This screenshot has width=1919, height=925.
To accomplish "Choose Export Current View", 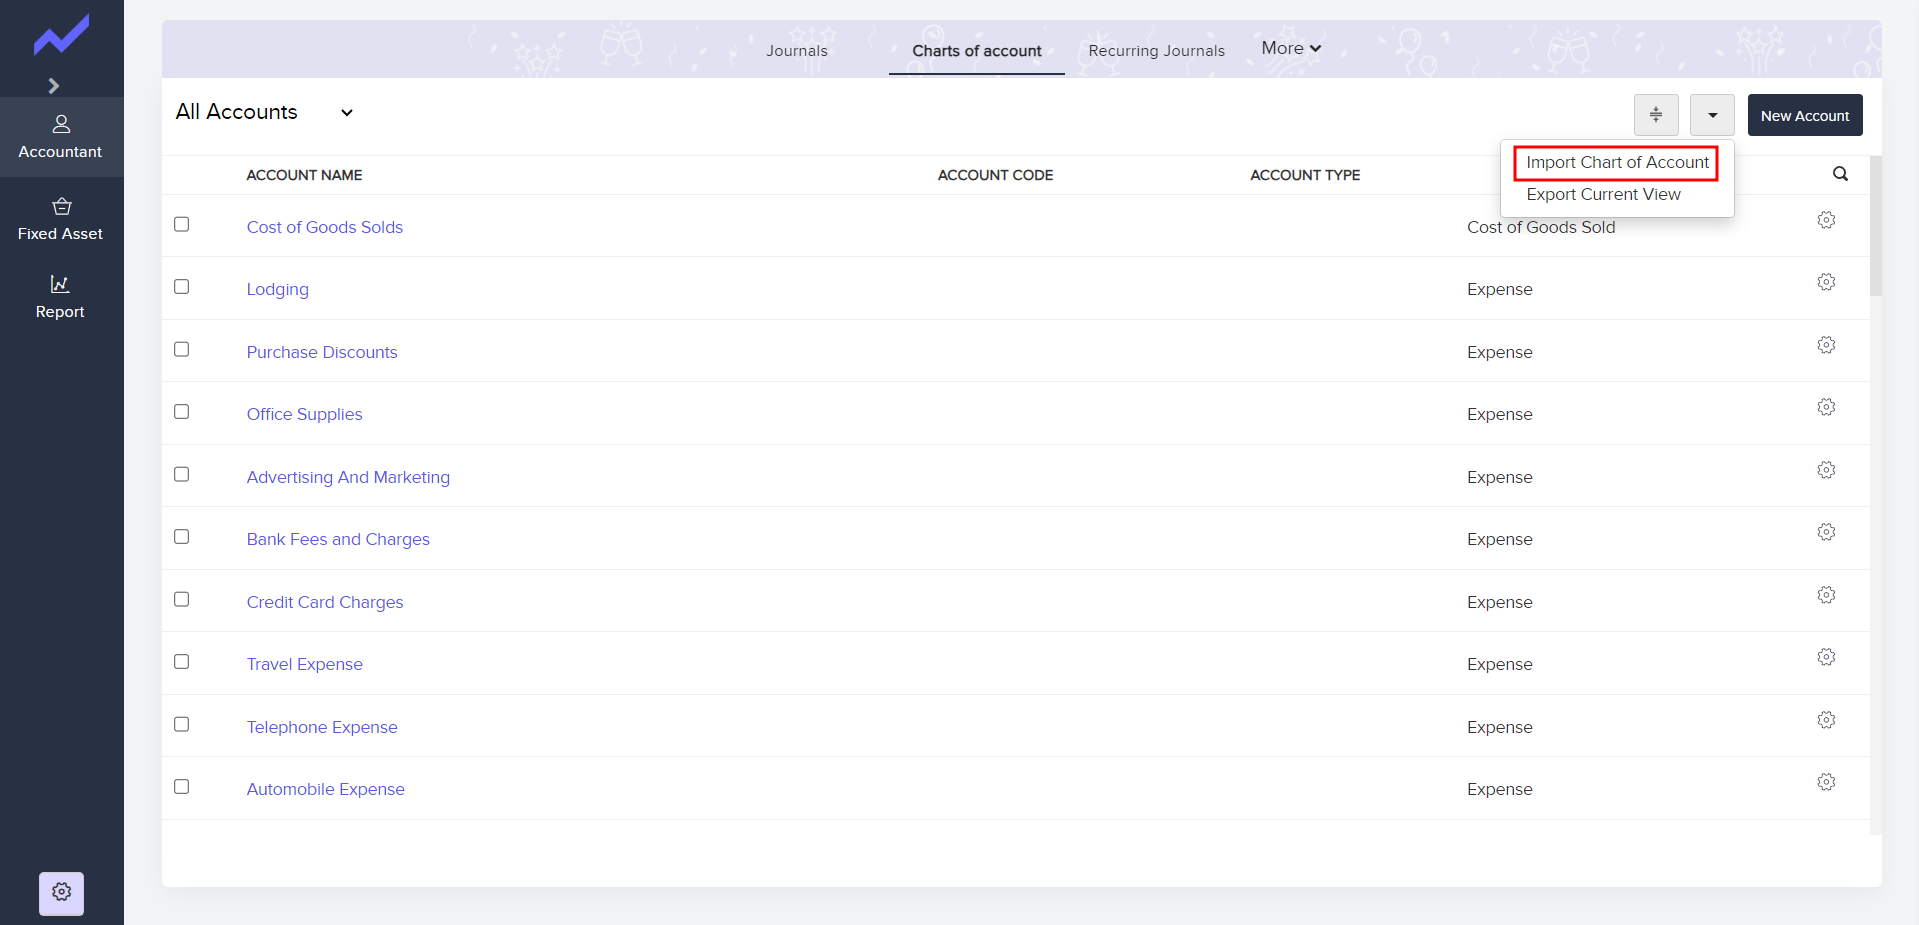I will (x=1603, y=194).
